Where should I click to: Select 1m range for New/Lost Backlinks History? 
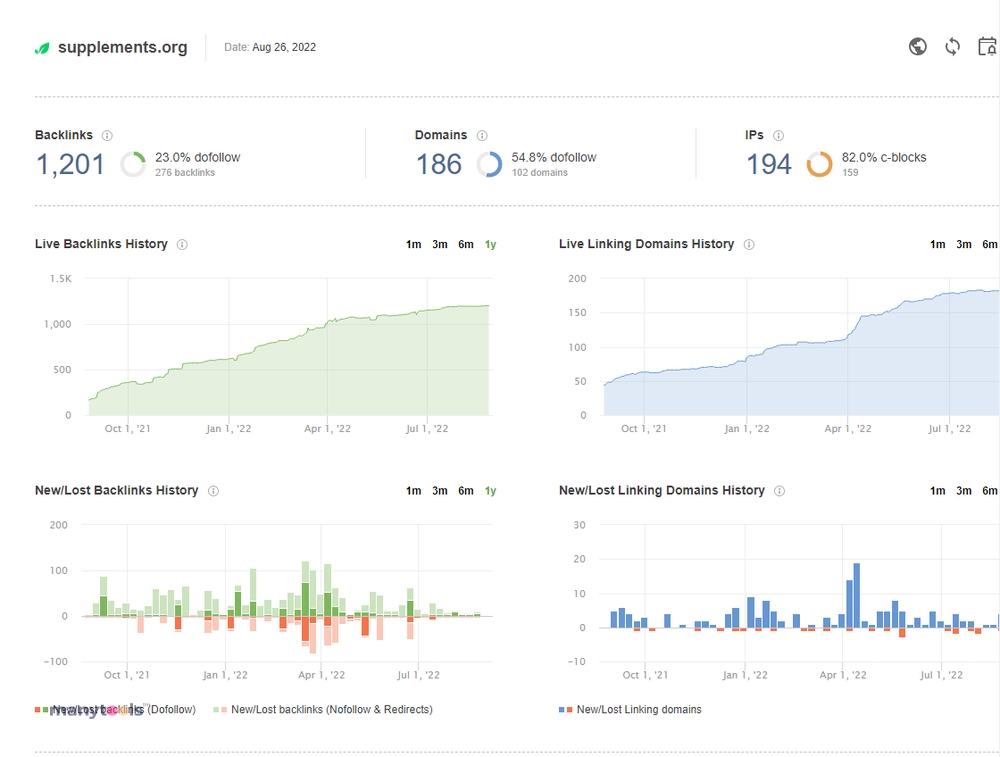(413, 490)
